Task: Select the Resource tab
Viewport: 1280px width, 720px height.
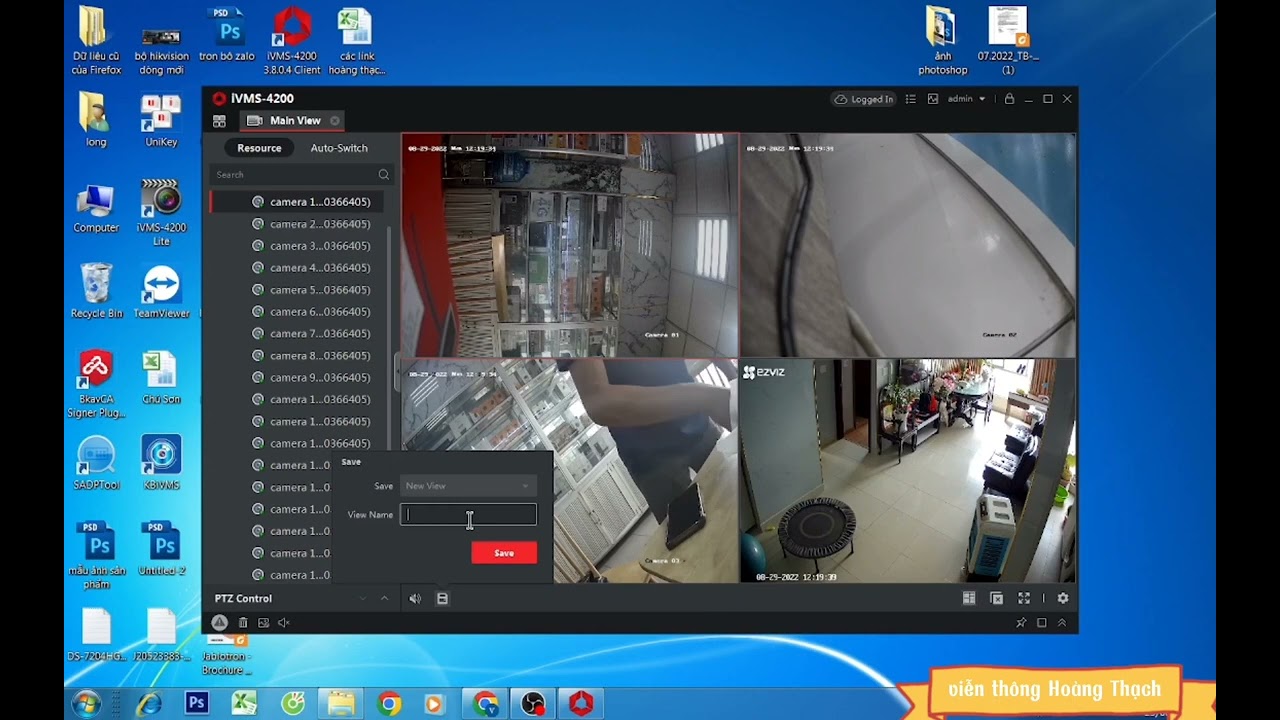Action: [x=259, y=148]
